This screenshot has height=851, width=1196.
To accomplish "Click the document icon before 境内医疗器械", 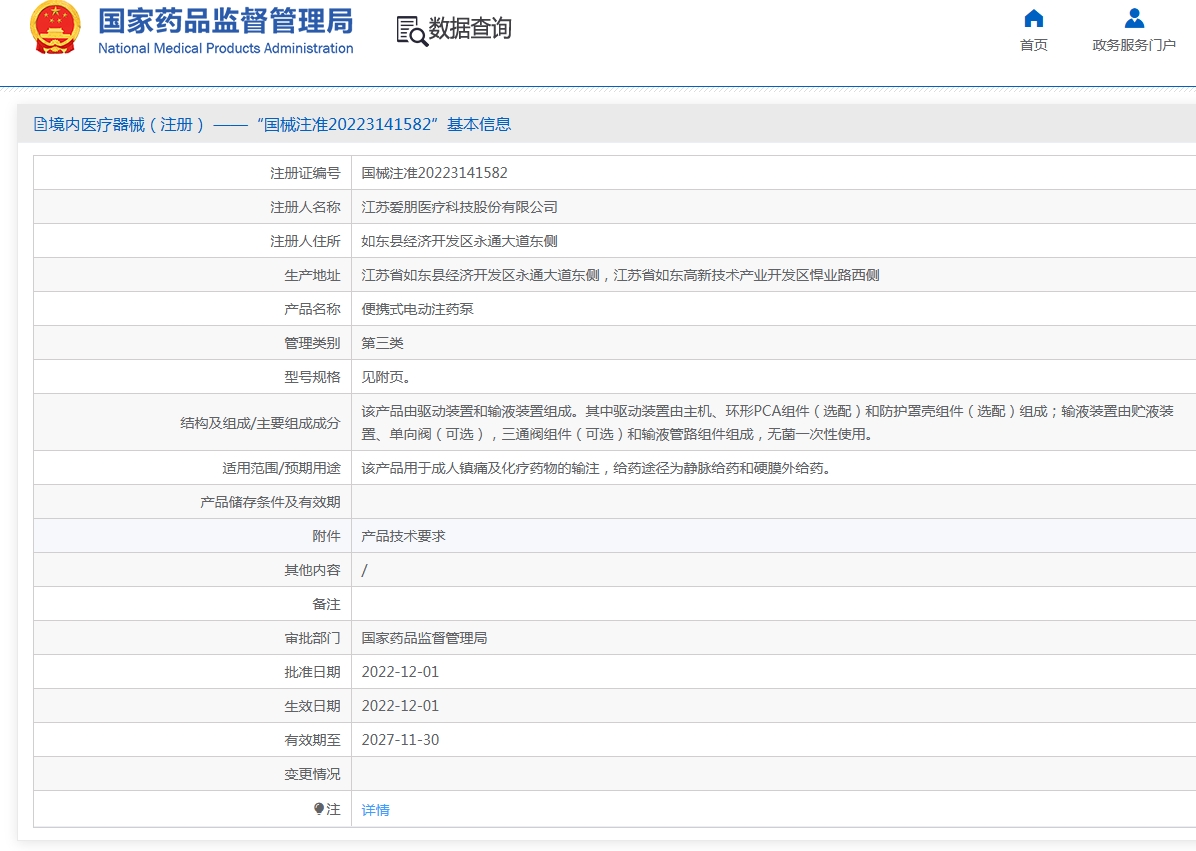I will click(x=40, y=124).
